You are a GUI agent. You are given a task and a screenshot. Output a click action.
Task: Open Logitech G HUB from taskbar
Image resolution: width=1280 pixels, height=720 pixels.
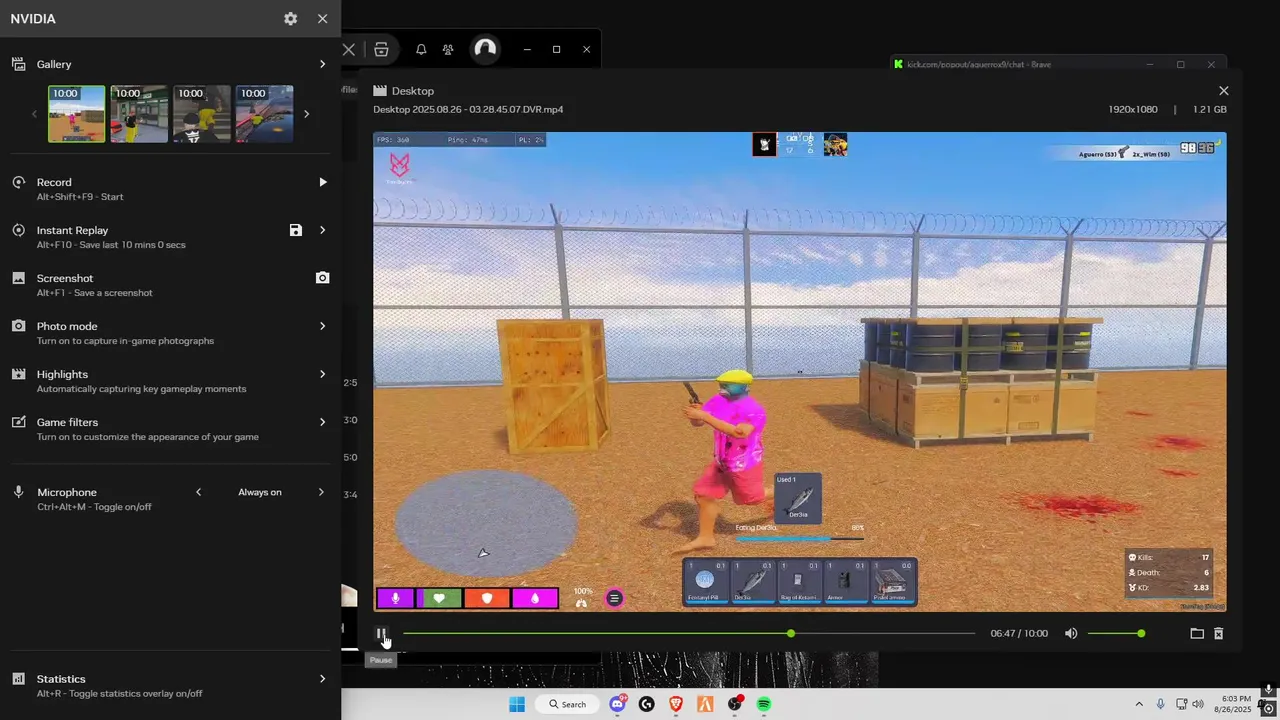coord(647,704)
